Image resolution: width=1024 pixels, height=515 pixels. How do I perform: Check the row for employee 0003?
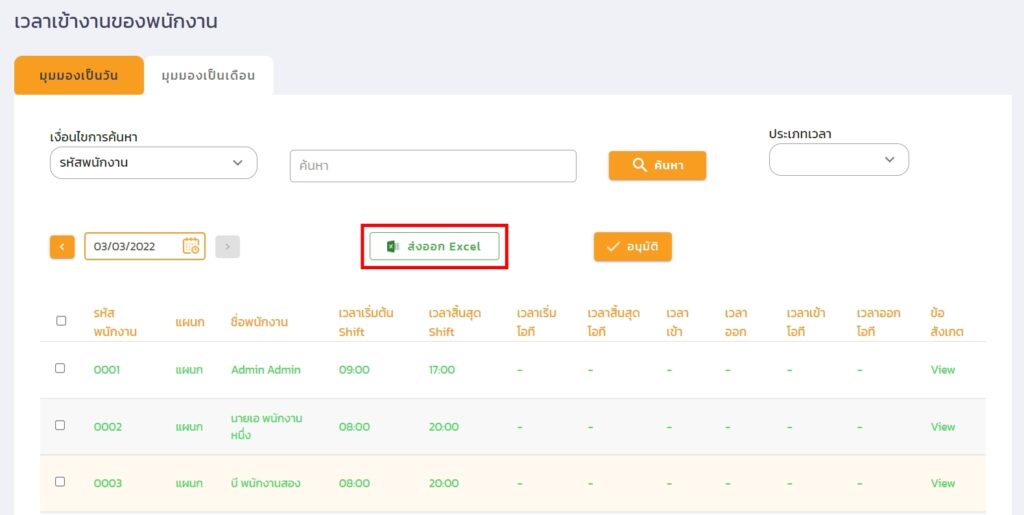(x=60, y=481)
